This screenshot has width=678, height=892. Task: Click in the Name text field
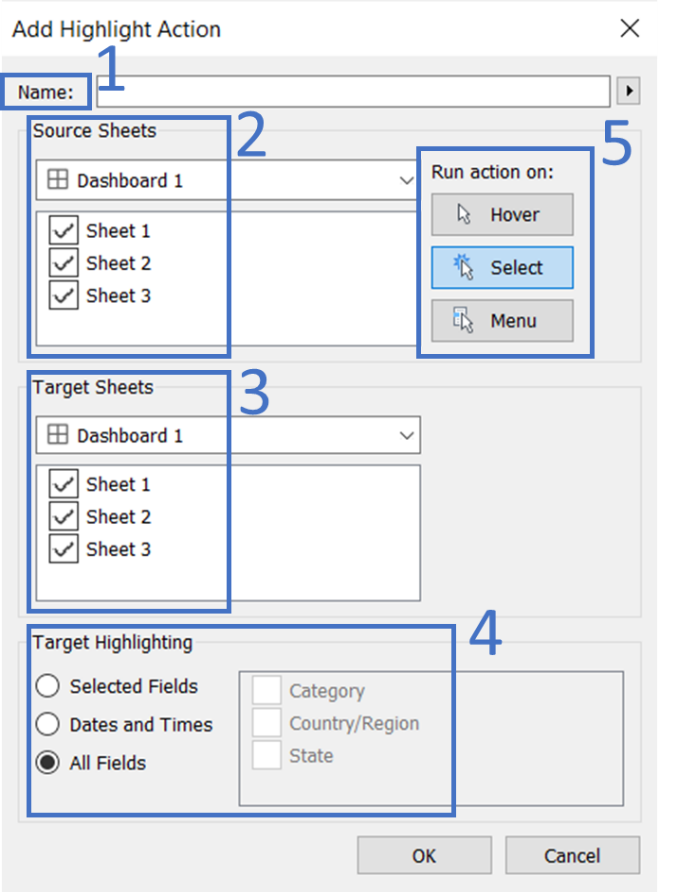coord(353,91)
